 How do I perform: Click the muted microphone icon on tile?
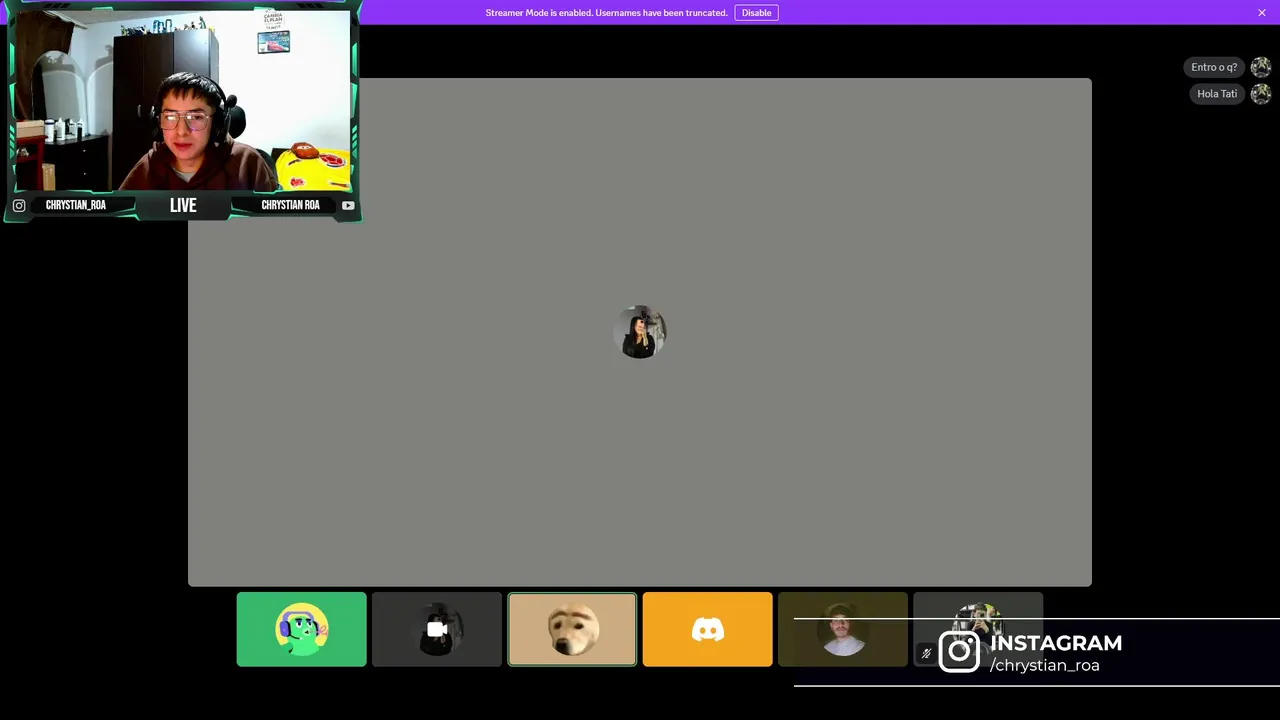[x=926, y=654]
